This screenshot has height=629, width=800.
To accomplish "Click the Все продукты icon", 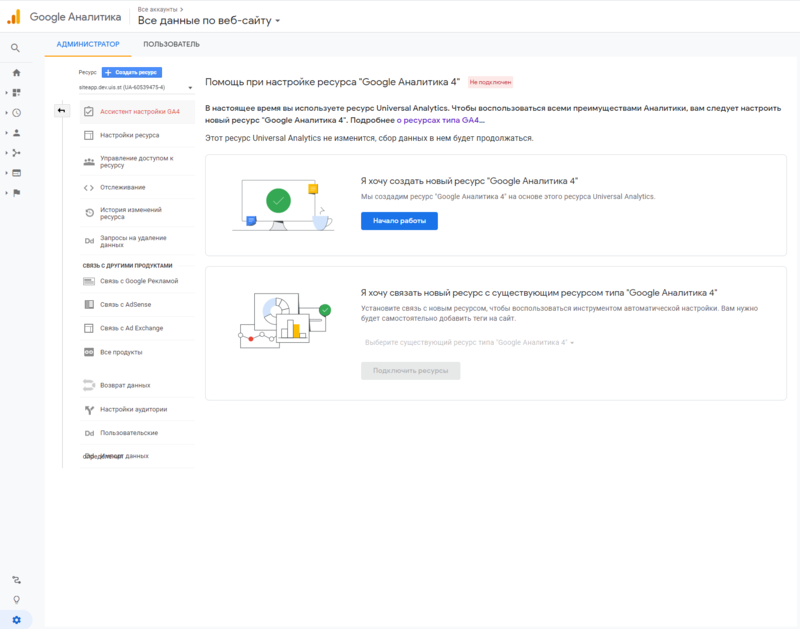I will [x=89, y=352].
